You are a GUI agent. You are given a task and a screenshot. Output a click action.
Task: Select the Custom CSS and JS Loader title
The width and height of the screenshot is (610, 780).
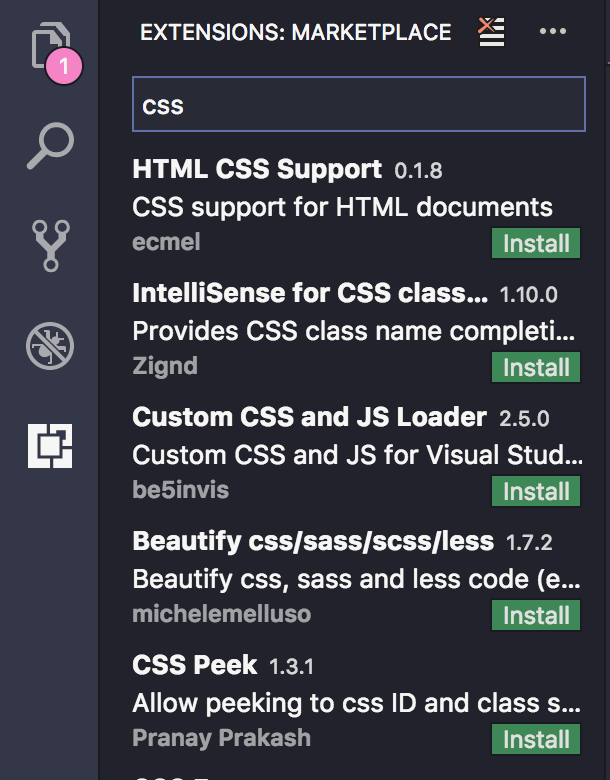click(x=309, y=417)
